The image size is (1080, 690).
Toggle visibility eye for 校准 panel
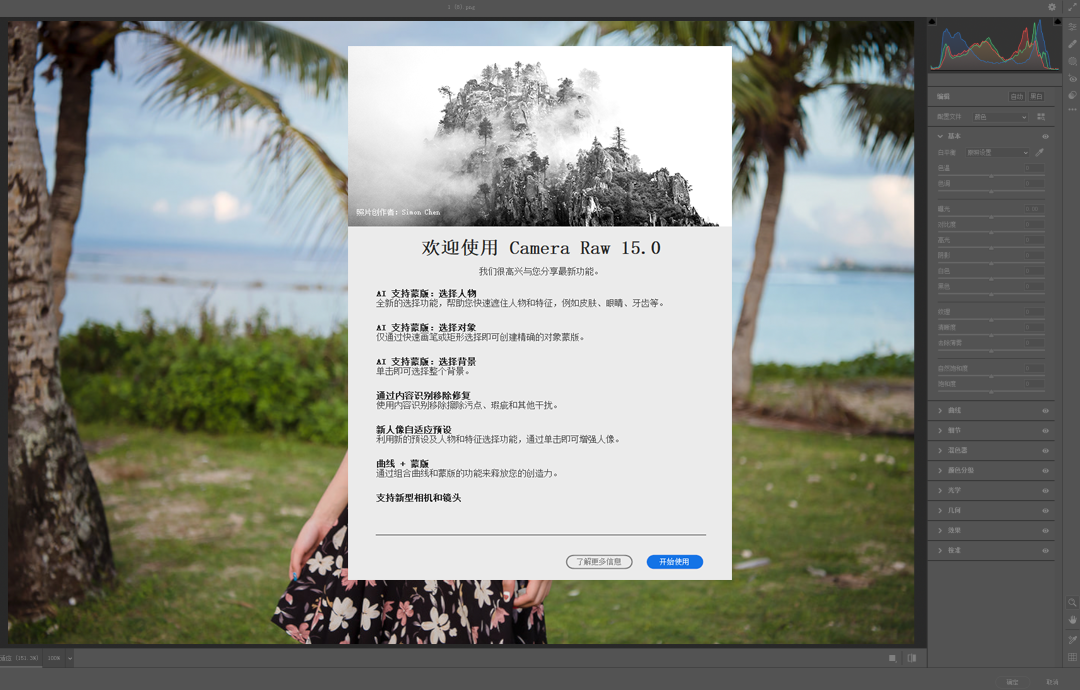1046,550
